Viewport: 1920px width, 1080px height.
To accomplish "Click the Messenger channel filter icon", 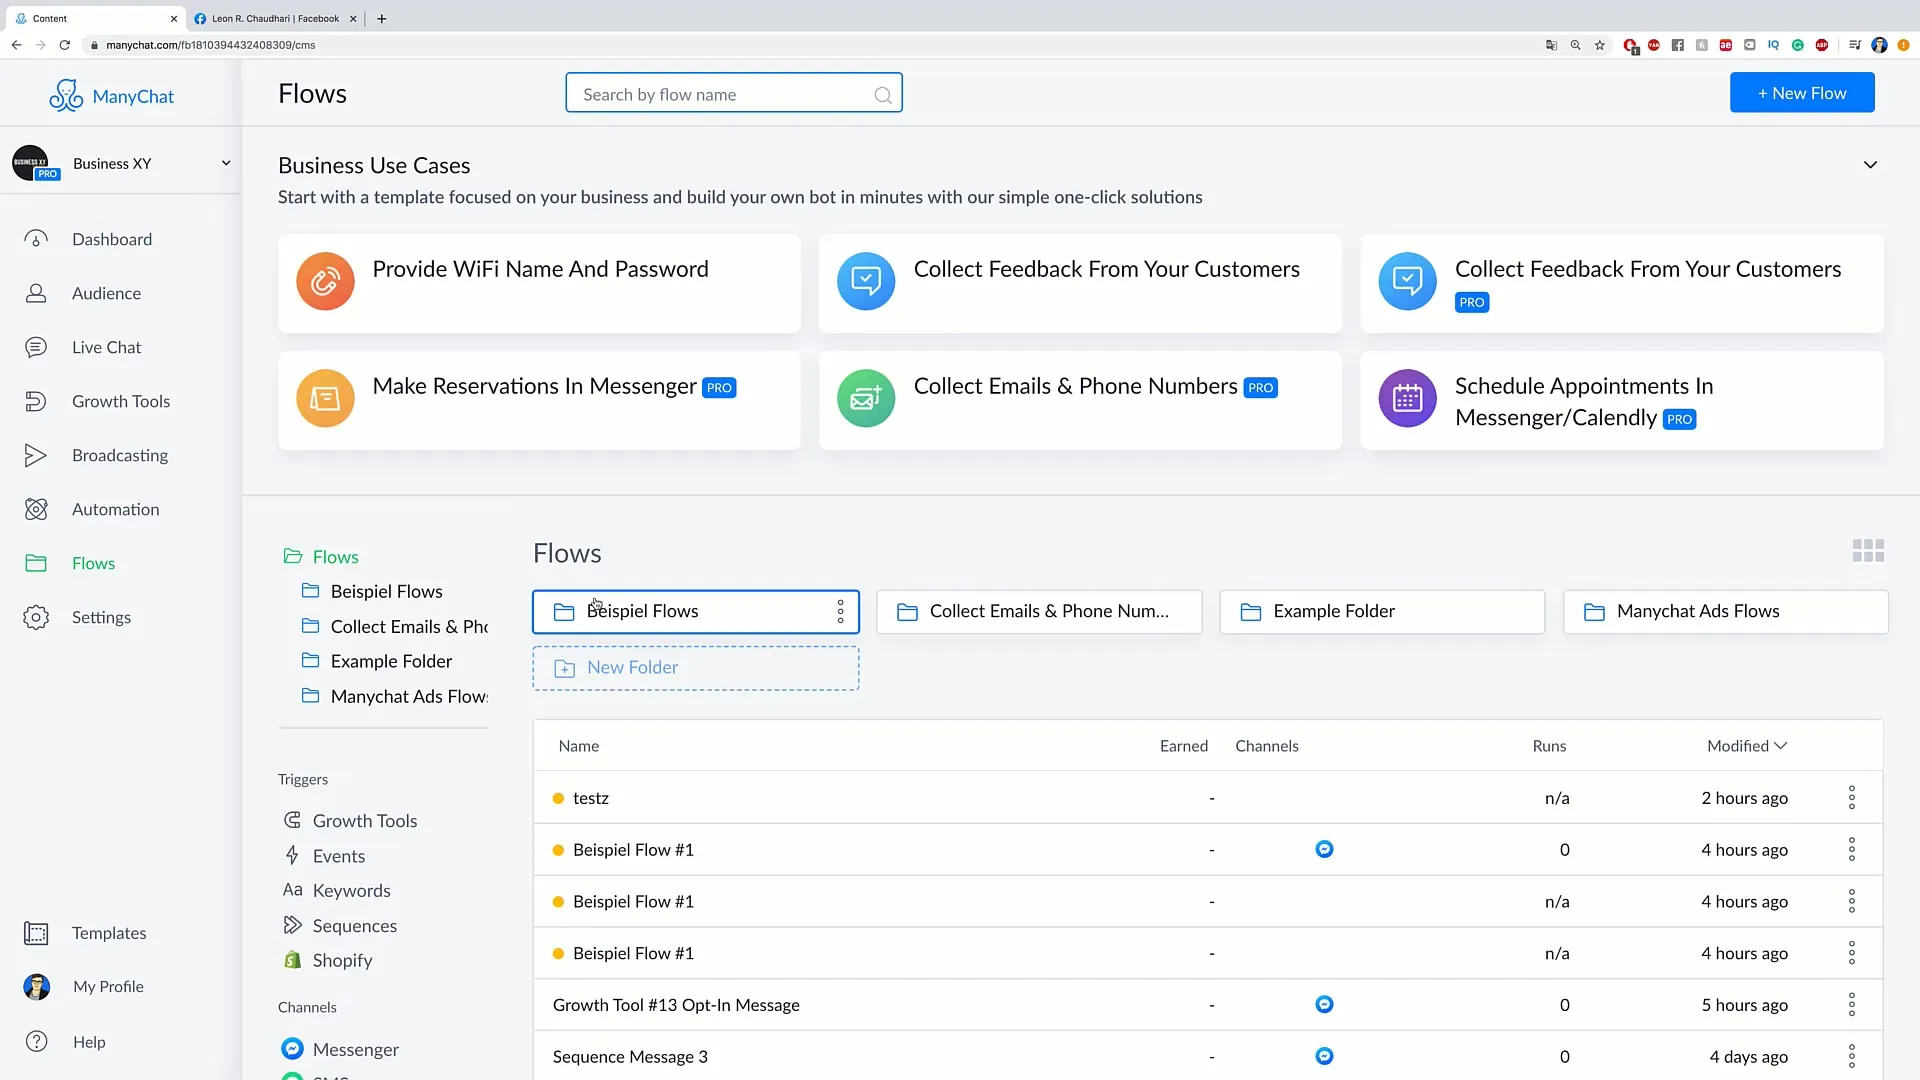I will [x=292, y=1048].
